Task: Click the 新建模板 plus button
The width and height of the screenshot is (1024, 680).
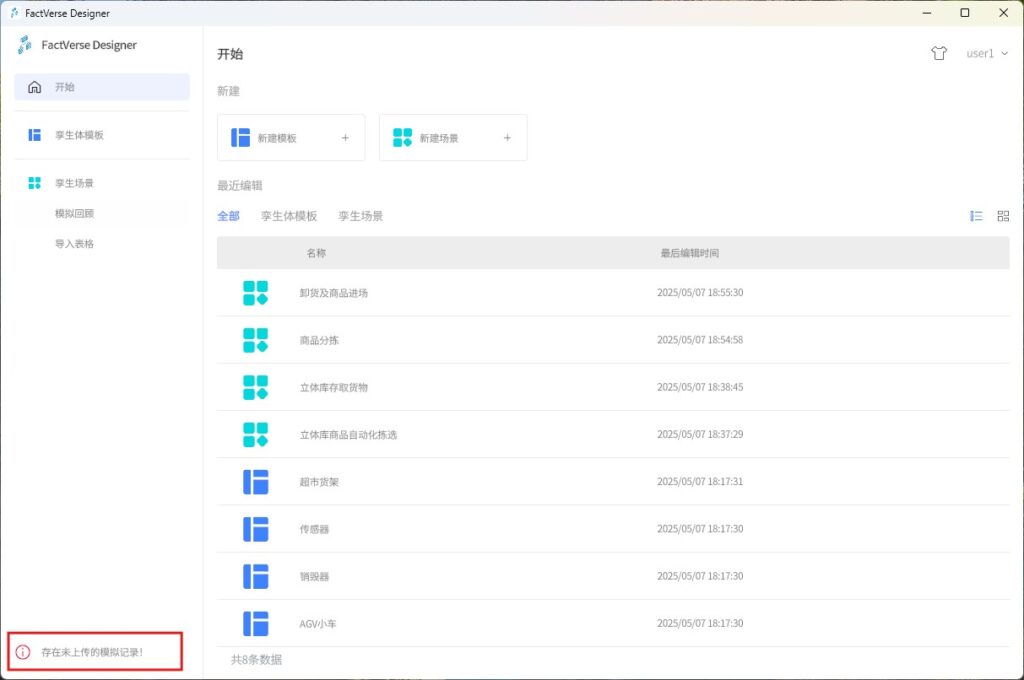Action: (345, 138)
